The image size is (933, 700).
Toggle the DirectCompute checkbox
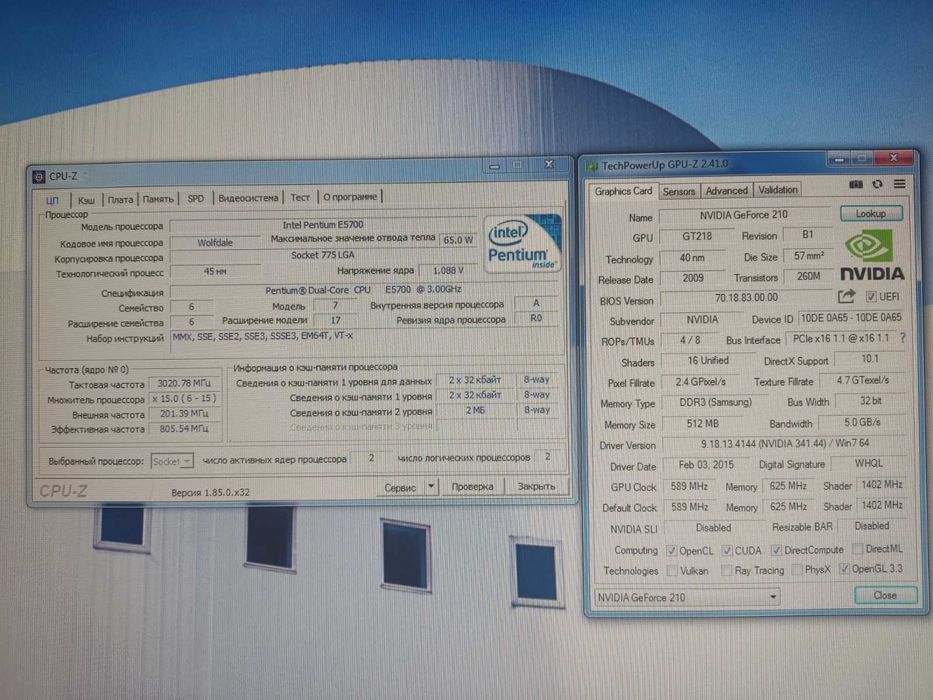pos(776,550)
